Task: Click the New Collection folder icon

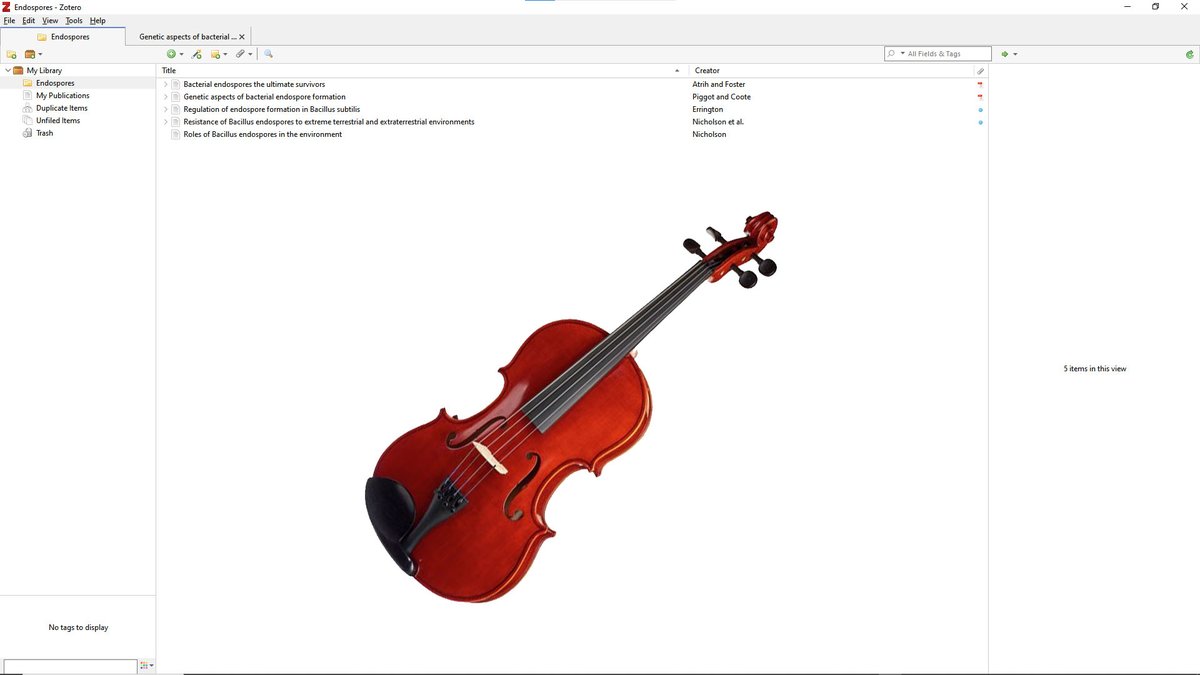Action: (11, 54)
